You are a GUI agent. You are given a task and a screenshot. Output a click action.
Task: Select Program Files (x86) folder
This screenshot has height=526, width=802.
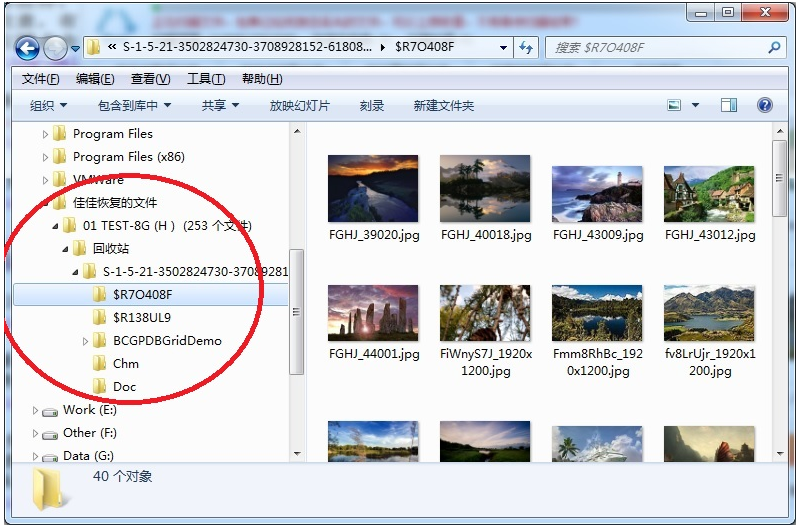(119, 157)
